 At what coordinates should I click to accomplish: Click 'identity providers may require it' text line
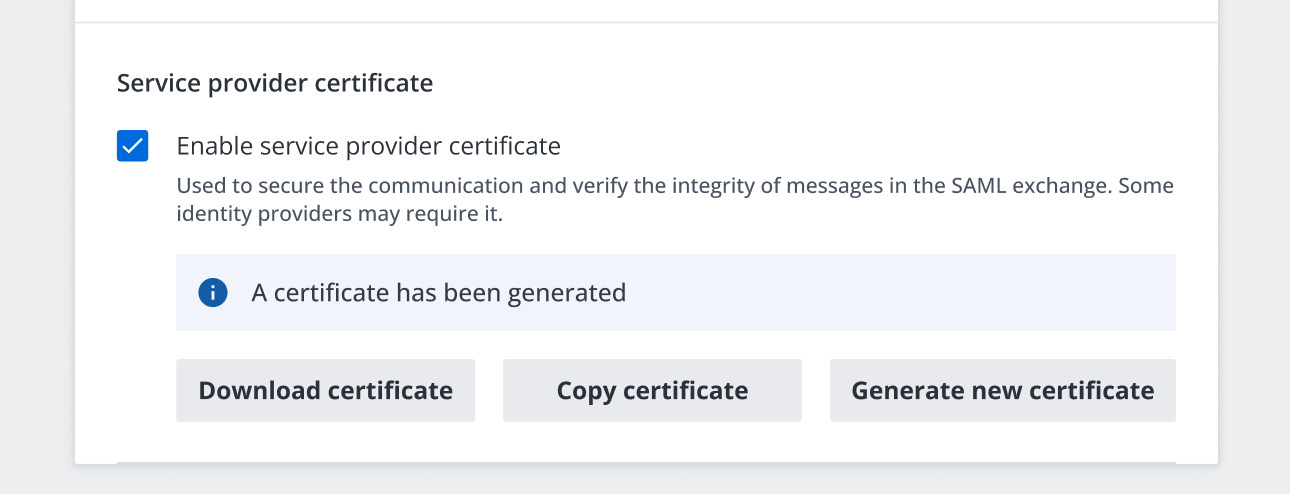pos(340,214)
